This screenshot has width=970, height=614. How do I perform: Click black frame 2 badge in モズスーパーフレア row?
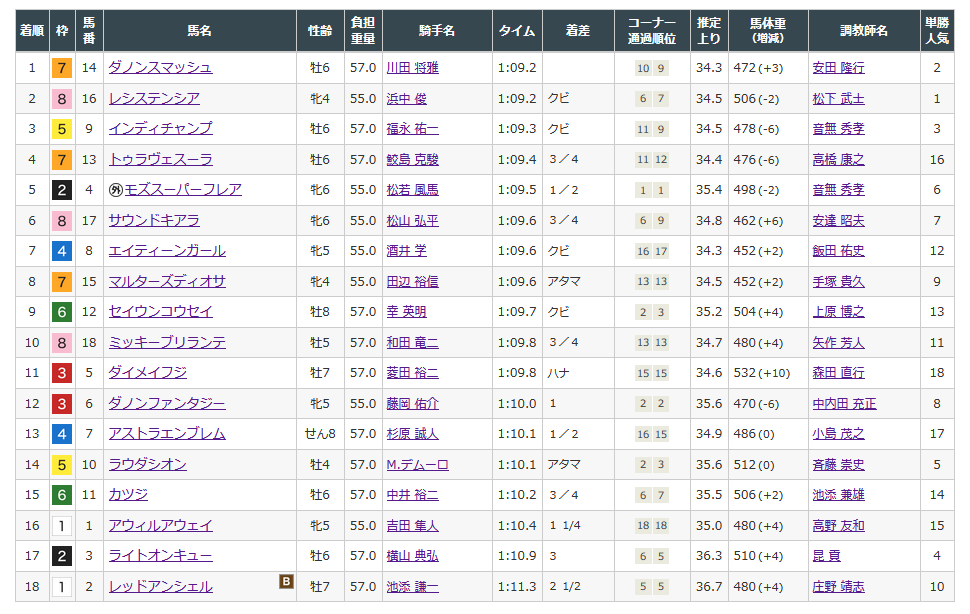[62, 190]
